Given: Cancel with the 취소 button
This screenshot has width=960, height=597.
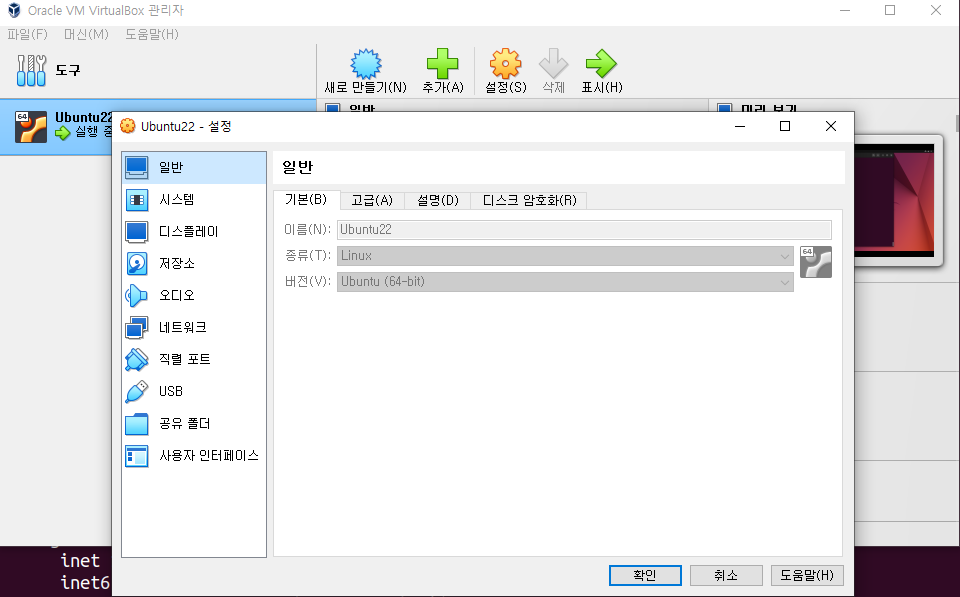Looking at the screenshot, I should coord(726,575).
